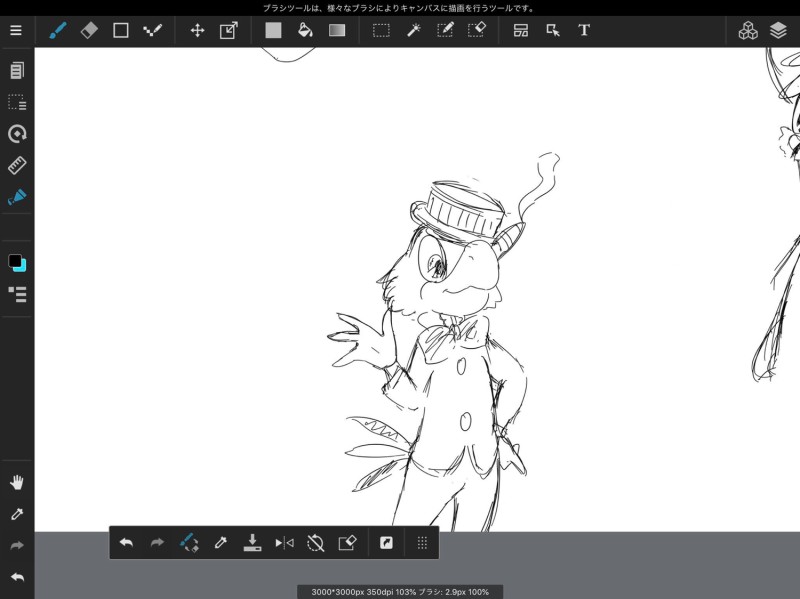Open the selection menu sidebar icon
800x599 pixels.
click(x=17, y=102)
